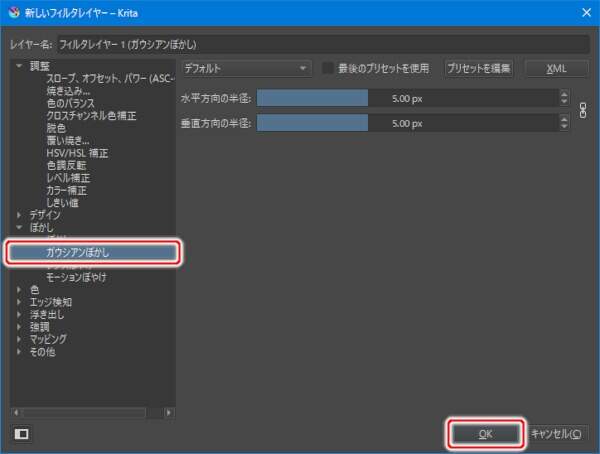Expand the その他 category
Image resolution: width=600 pixels, height=454 pixels.
19,352
